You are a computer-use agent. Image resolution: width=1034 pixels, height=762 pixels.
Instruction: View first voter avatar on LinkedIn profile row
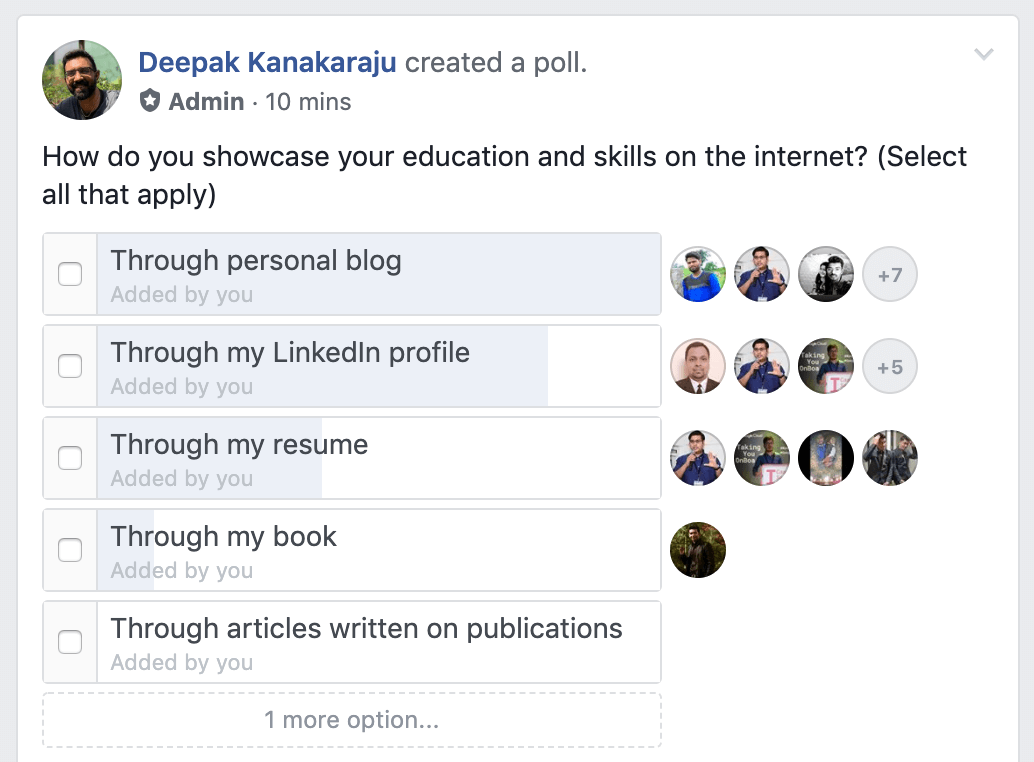(698, 366)
